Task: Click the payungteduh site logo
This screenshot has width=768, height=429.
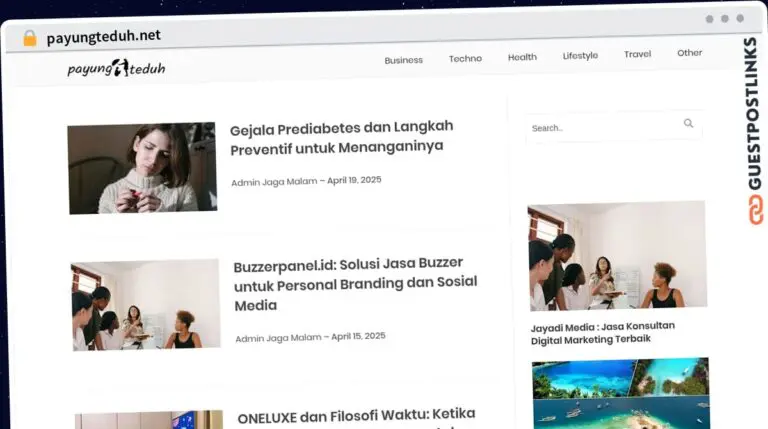Action: tap(116, 68)
